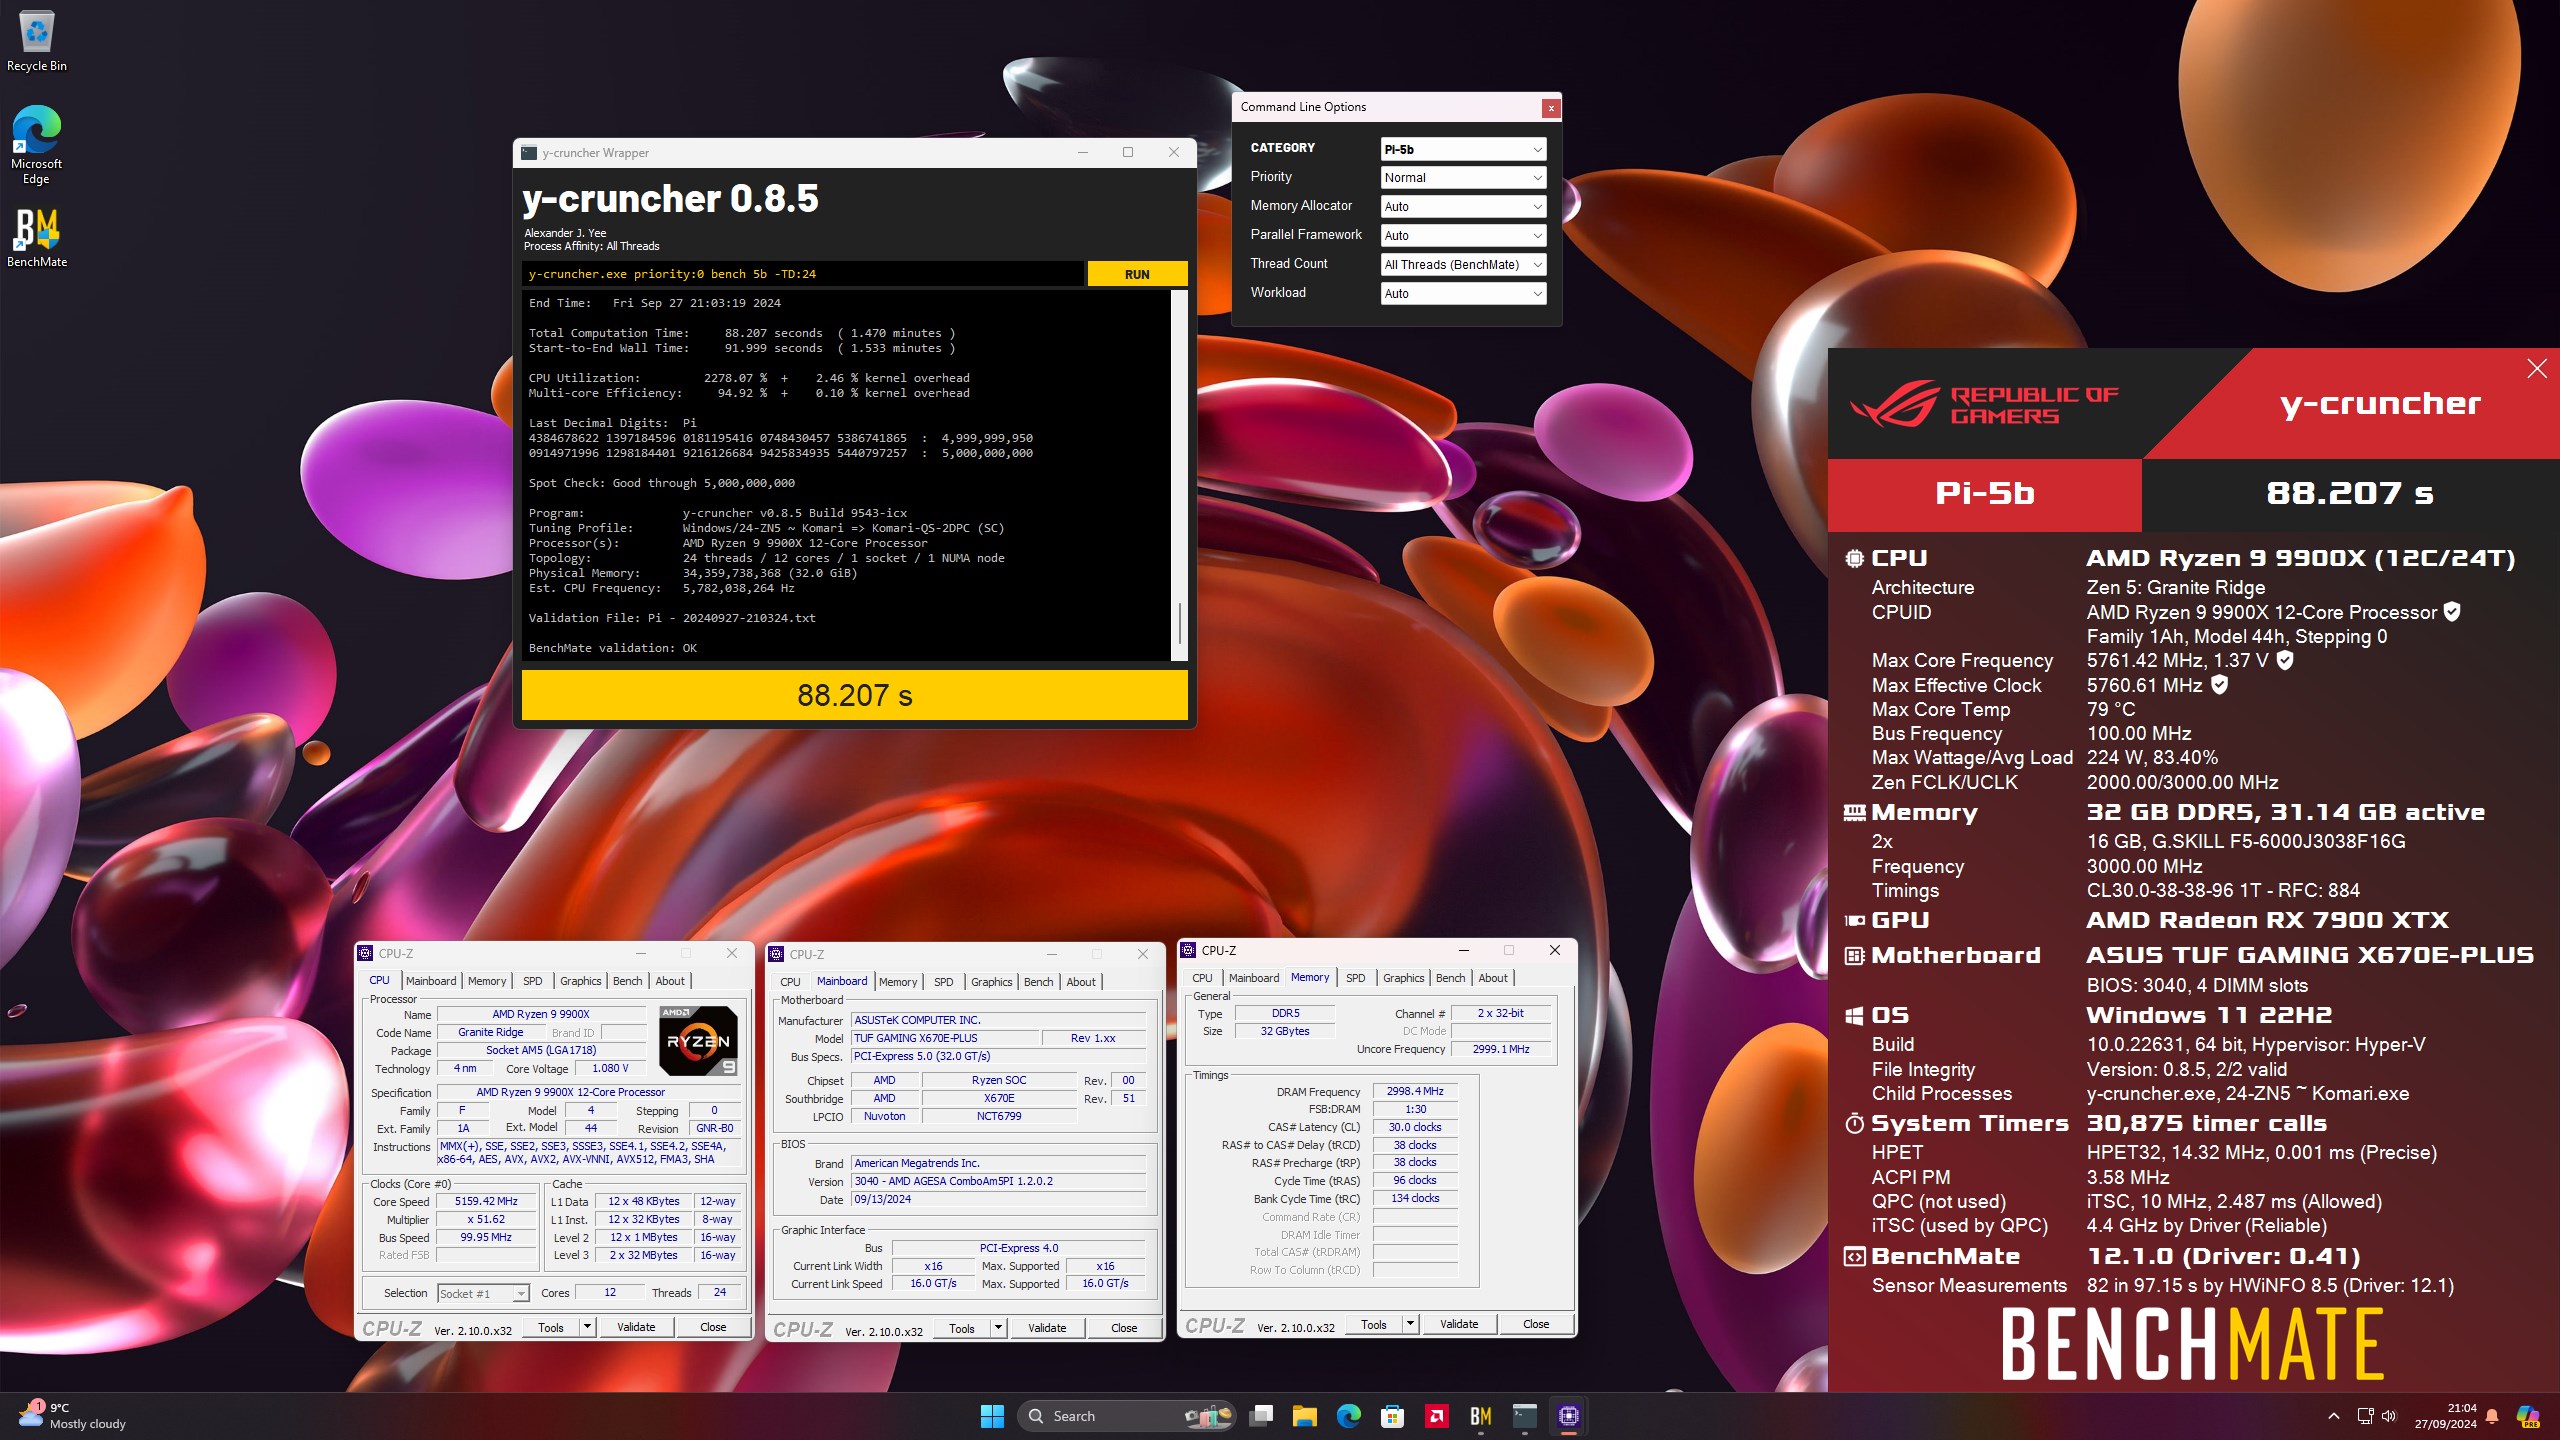Switch to the Memory tab in the CPU-Z CPU window
The width and height of the screenshot is (2560, 1440).
point(487,981)
